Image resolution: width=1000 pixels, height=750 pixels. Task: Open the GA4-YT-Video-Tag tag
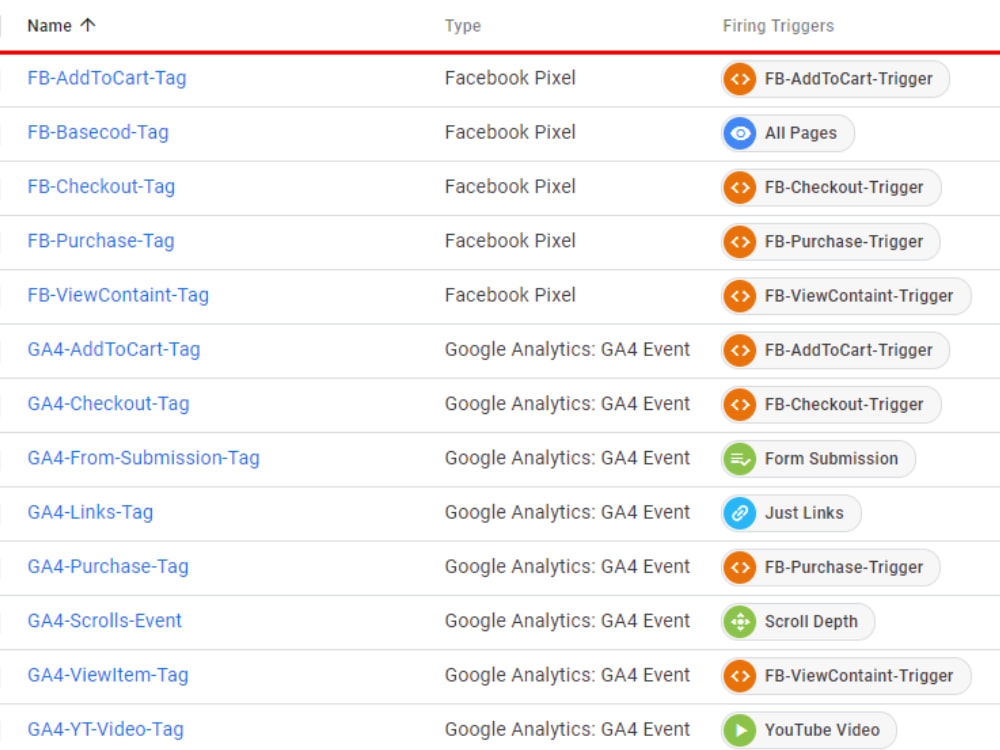[x=107, y=729]
